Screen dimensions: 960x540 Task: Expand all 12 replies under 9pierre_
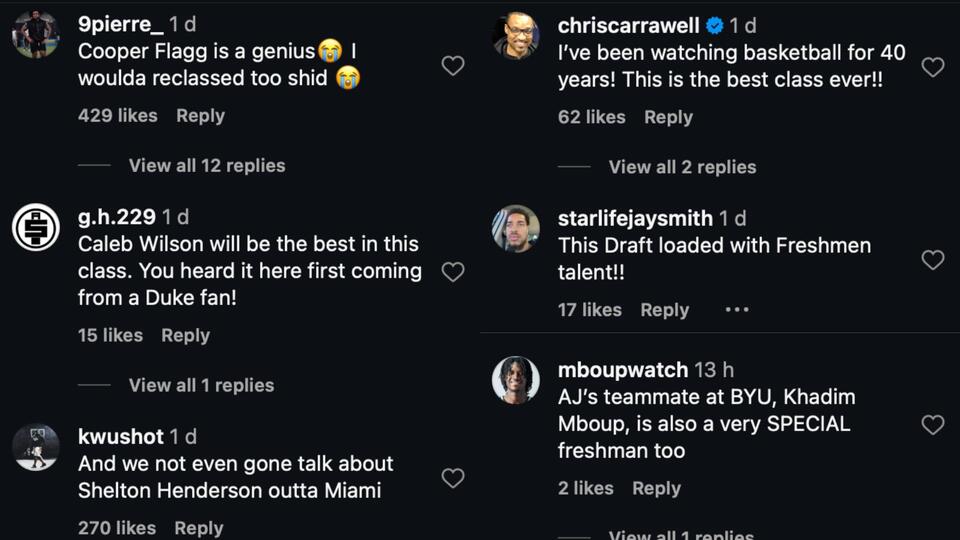(206, 166)
